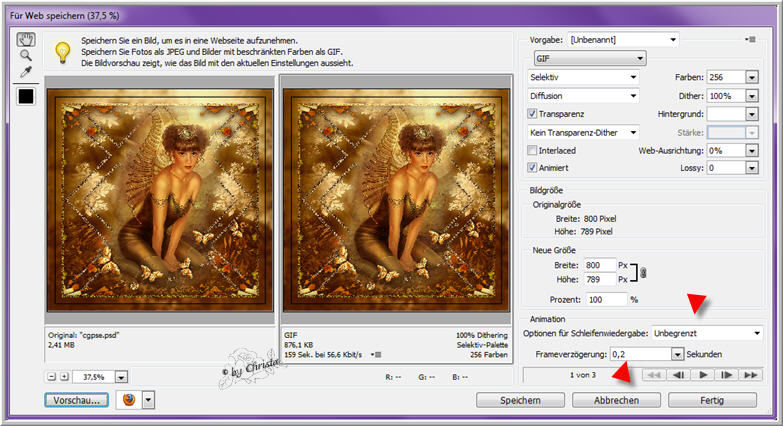
Task: Enable the Interlaced checkbox
Action: pos(532,150)
